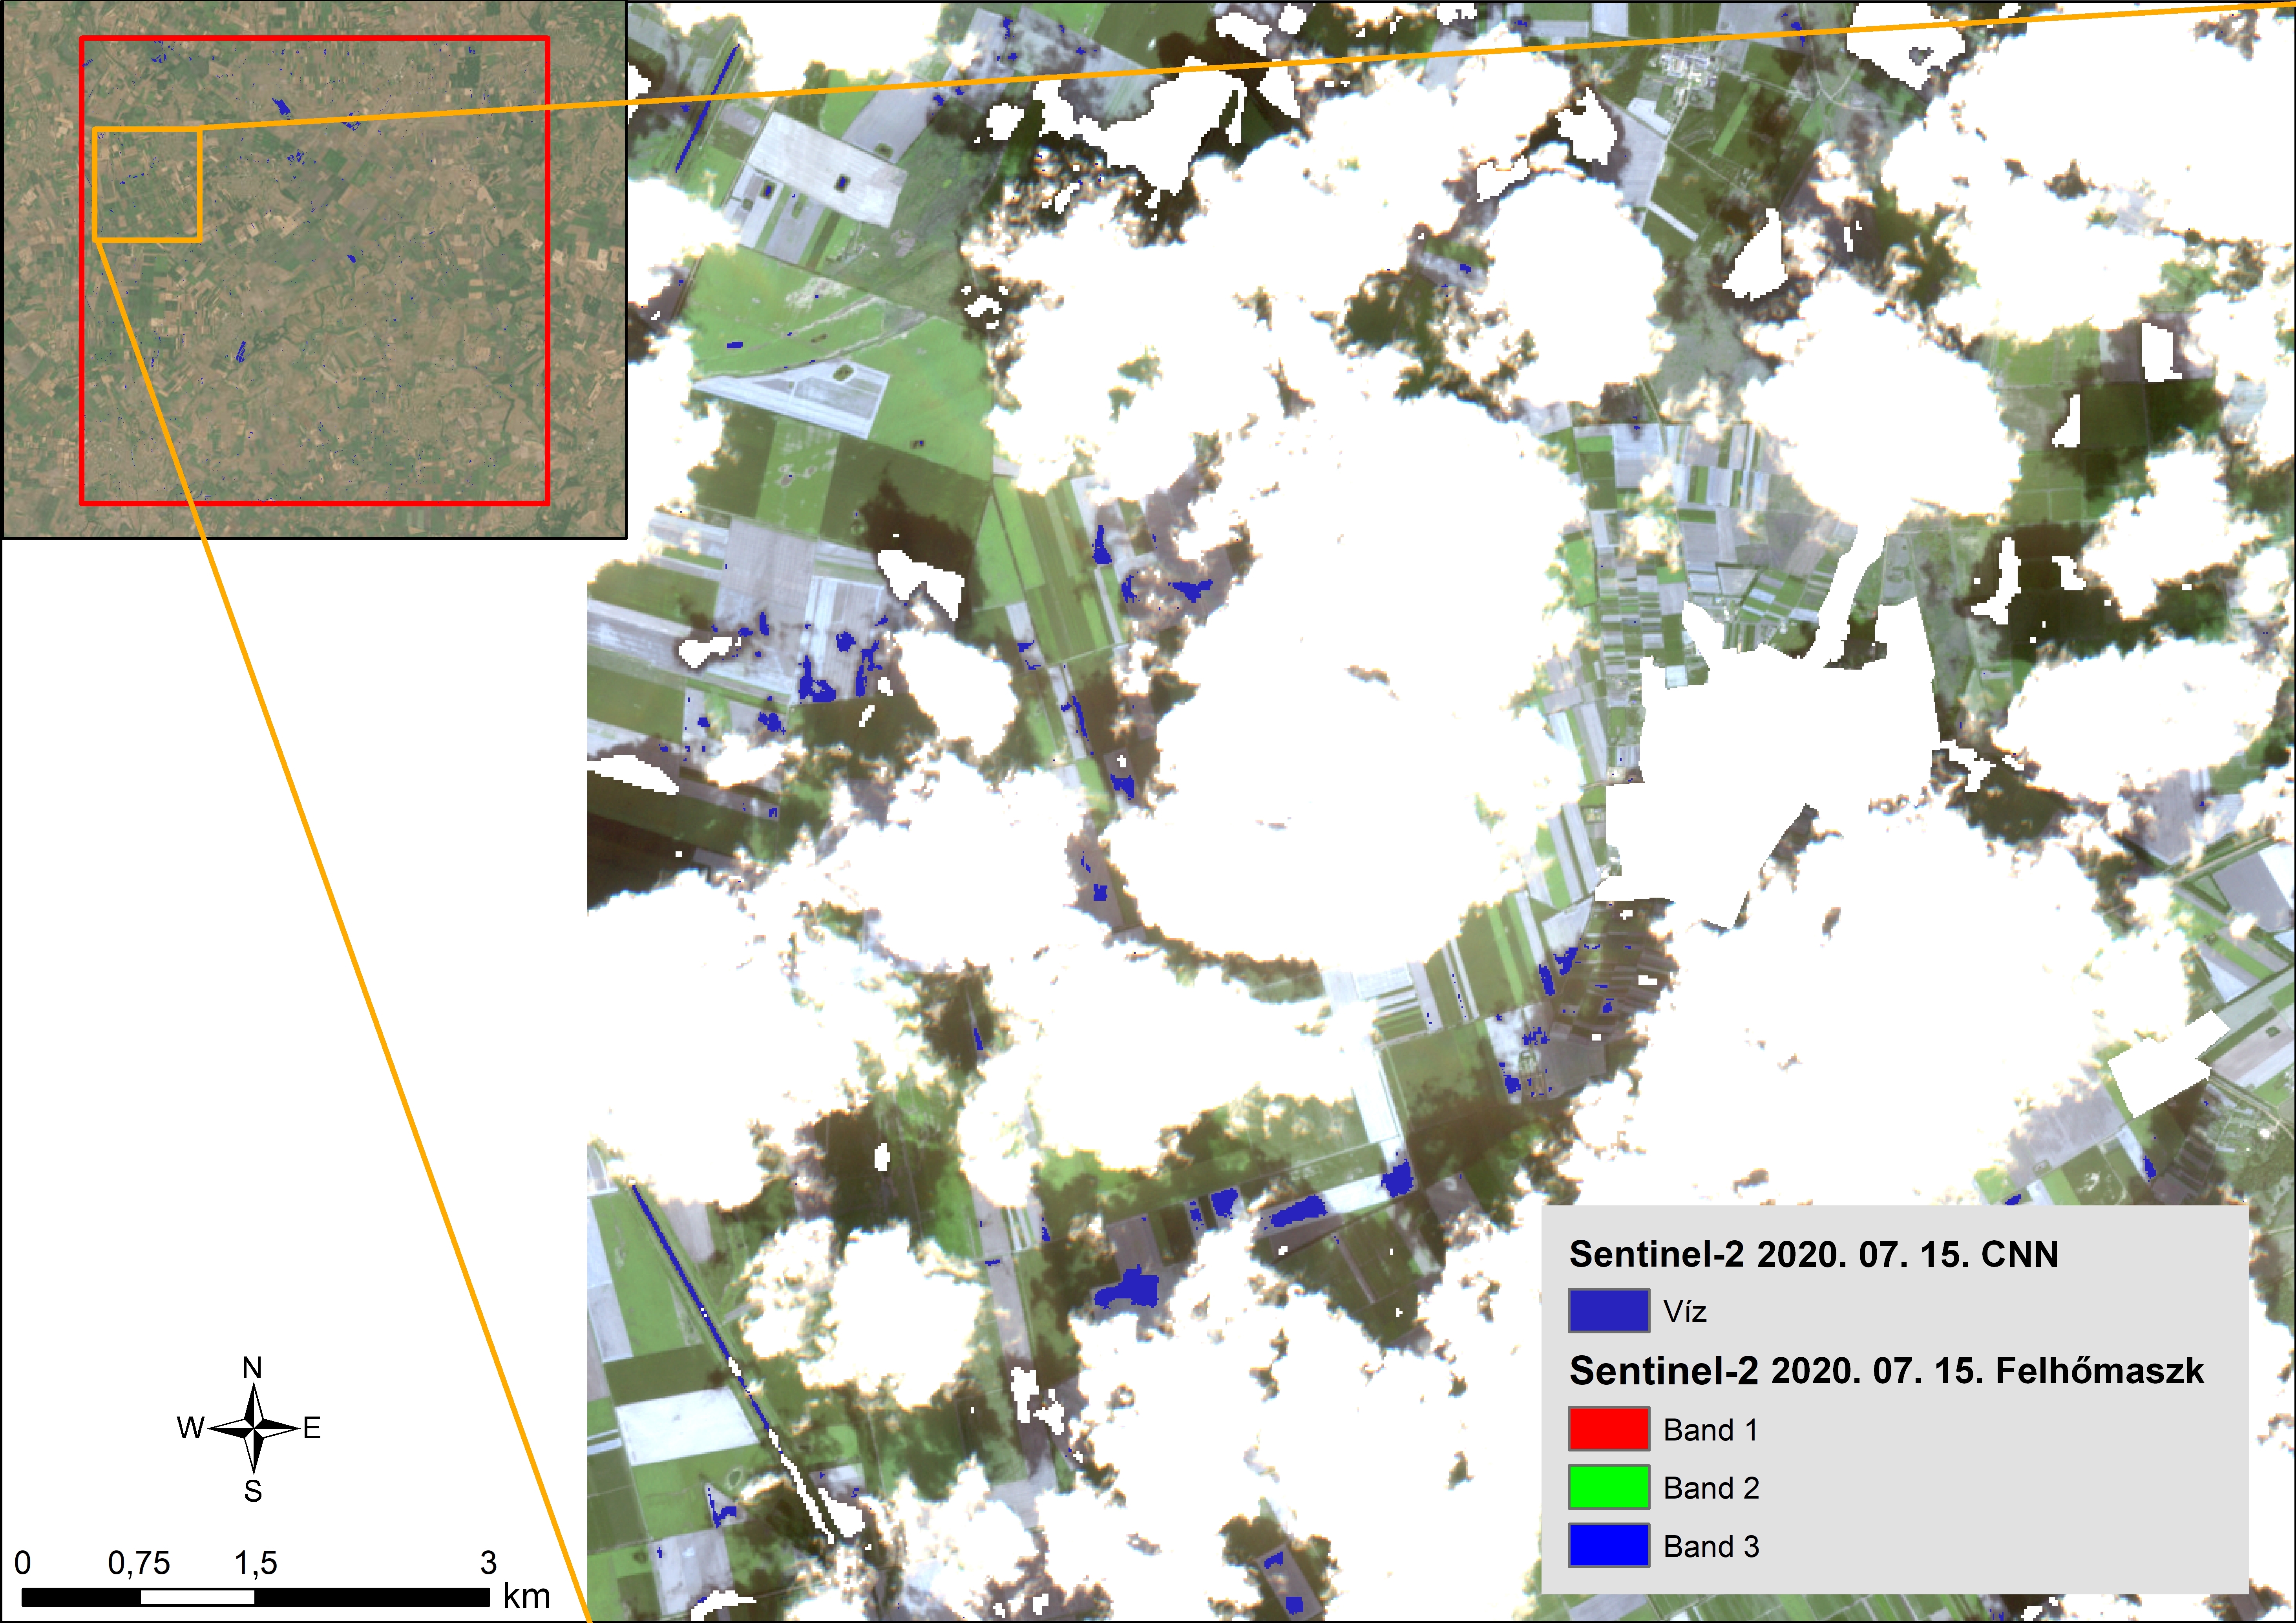Click the '1,5' scale bar label
Screen dimensions: 2296x1623
tap(256, 1563)
